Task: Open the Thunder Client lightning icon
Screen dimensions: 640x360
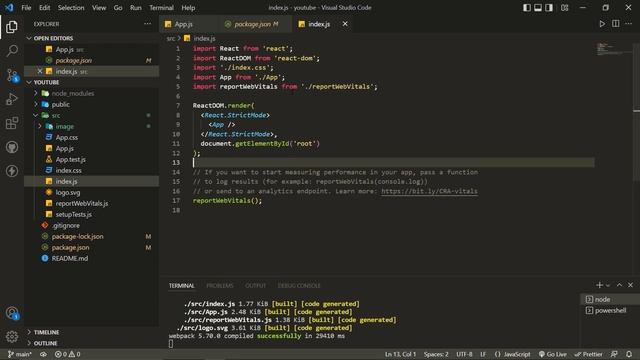Action: tap(12, 171)
